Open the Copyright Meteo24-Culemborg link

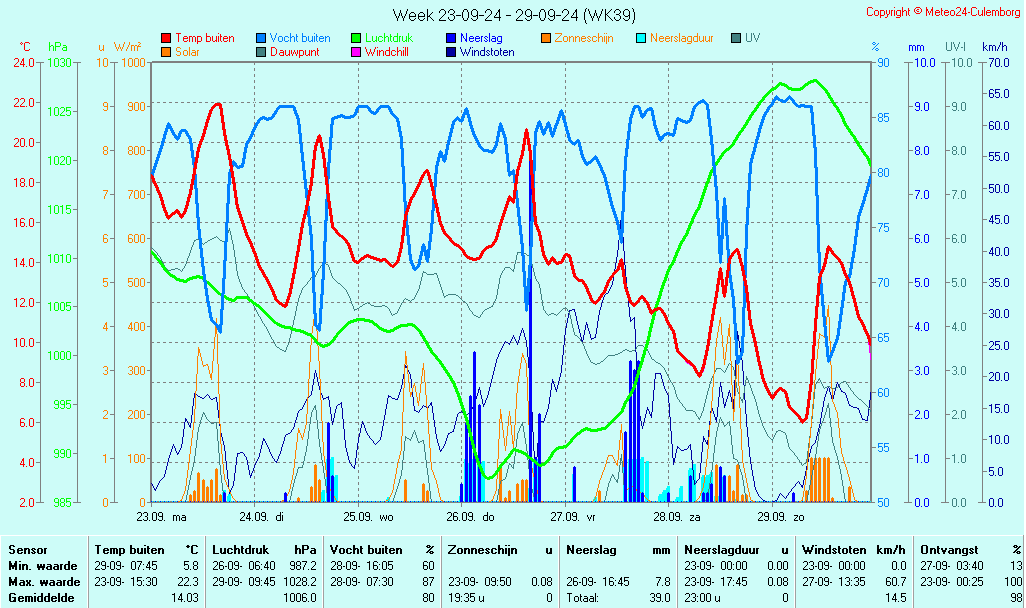[x=942, y=12]
